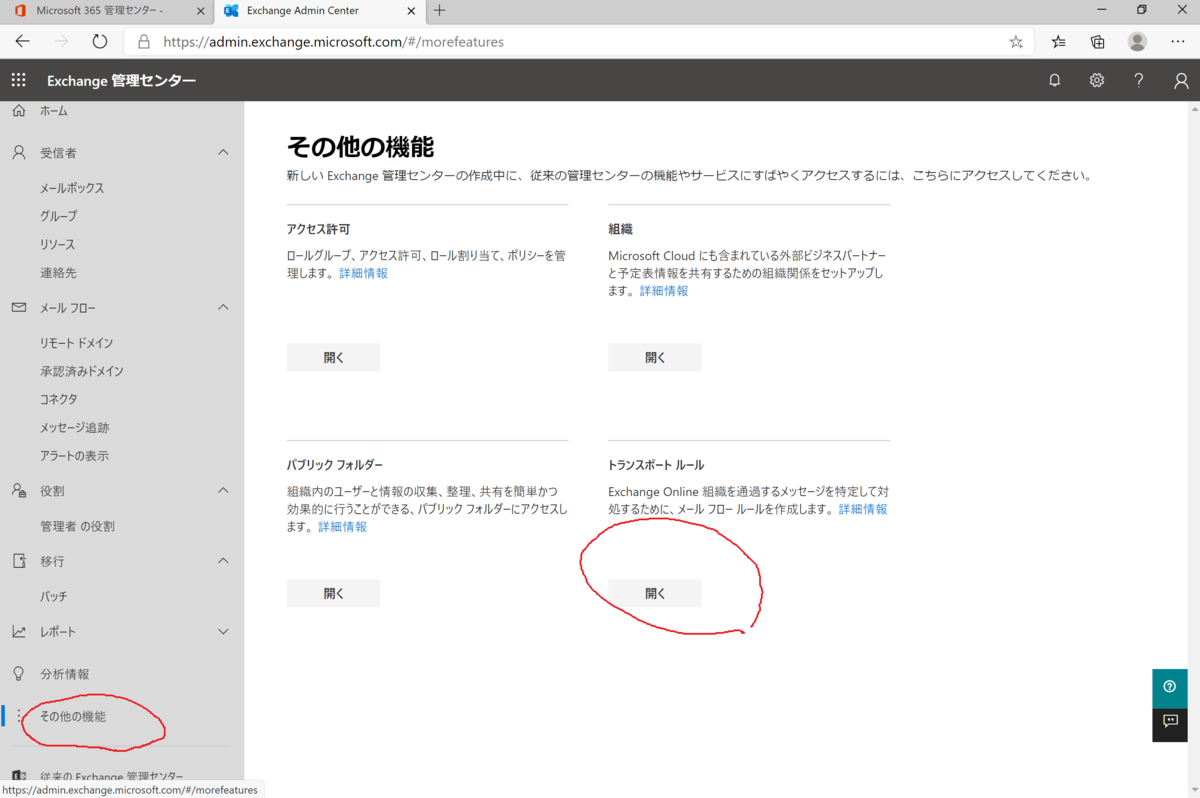
Task: Collapse the メール フロー section chevron
Action: click(223, 308)
